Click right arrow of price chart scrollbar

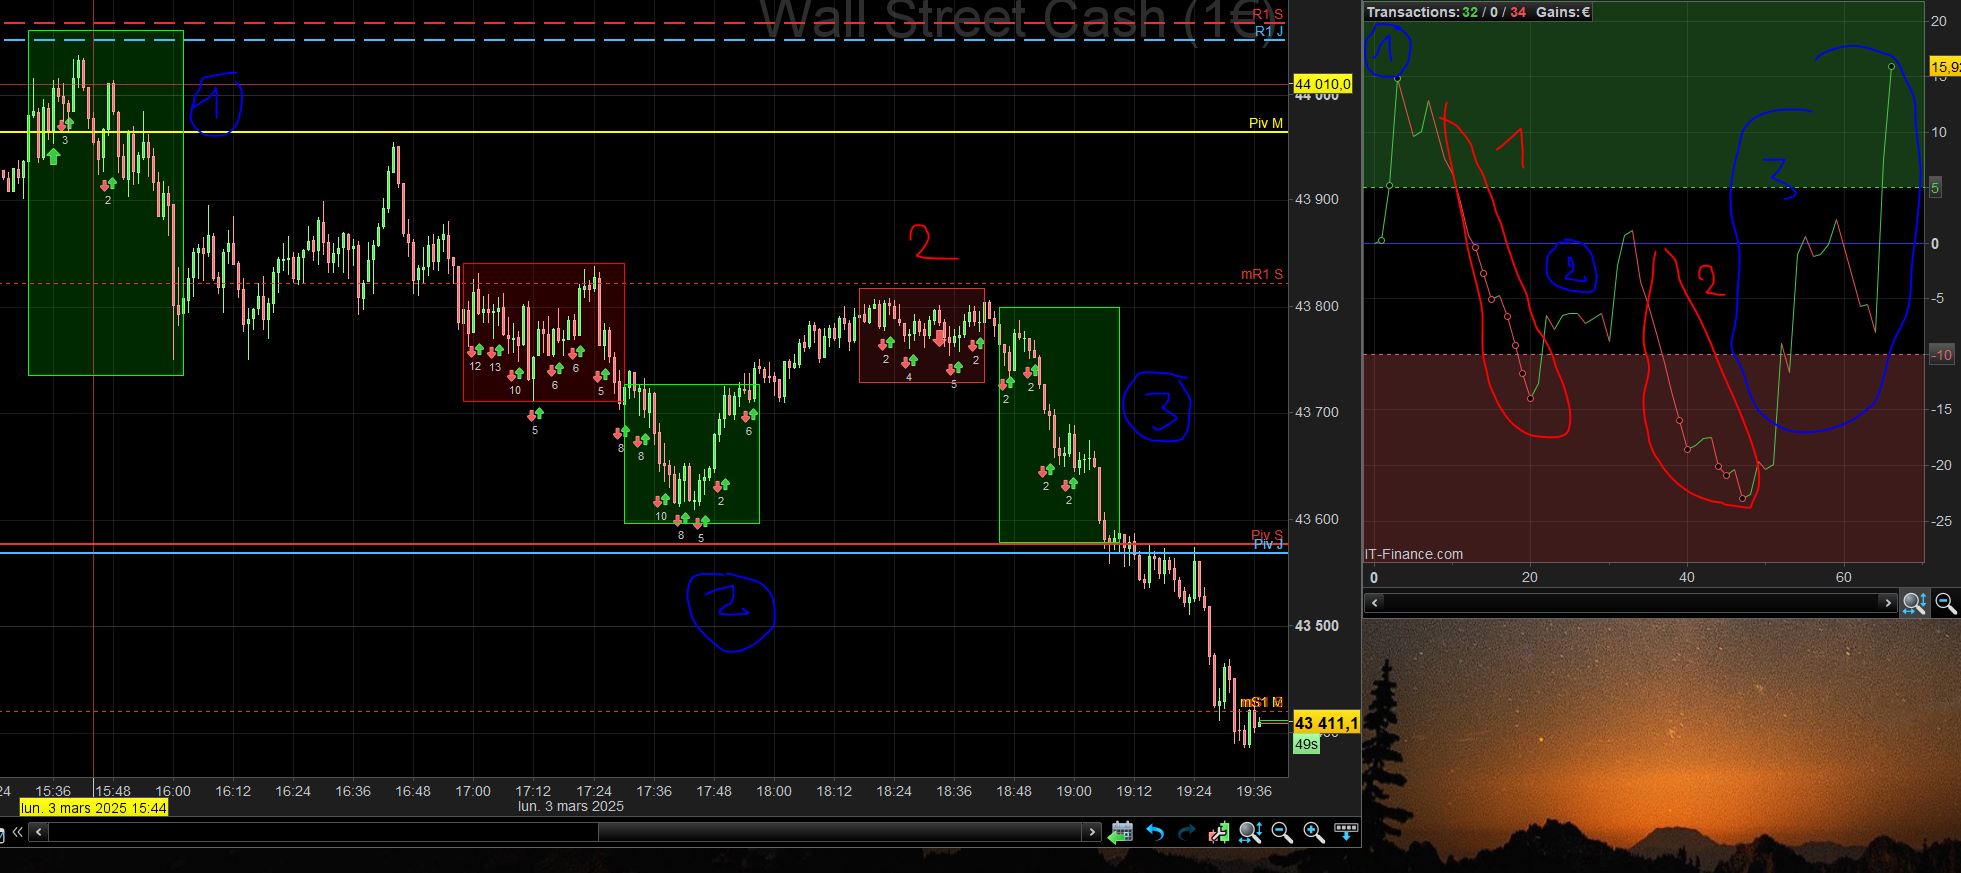(x=1092, y=832)
